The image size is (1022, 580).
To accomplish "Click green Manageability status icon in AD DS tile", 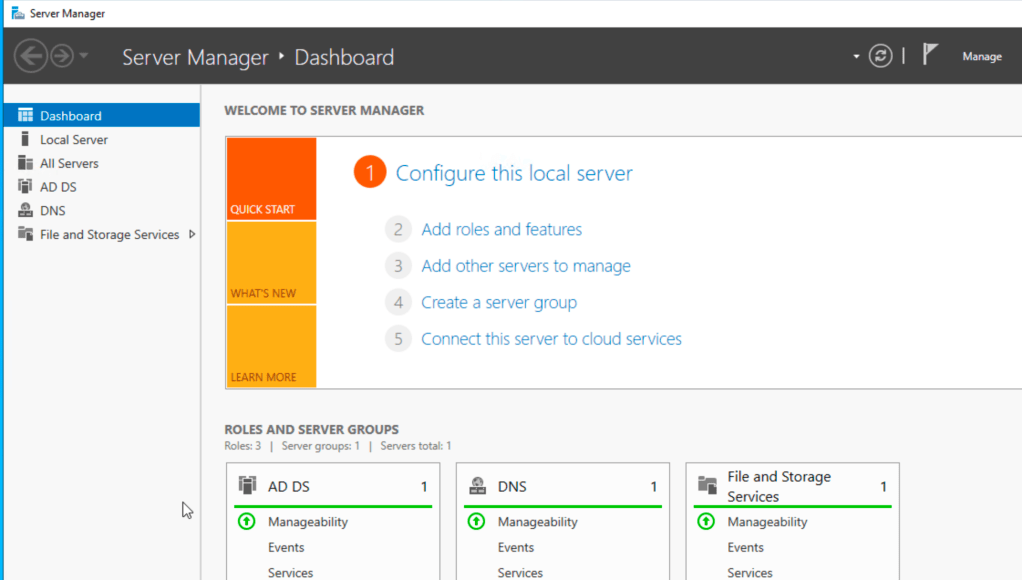I will point(246,521).
